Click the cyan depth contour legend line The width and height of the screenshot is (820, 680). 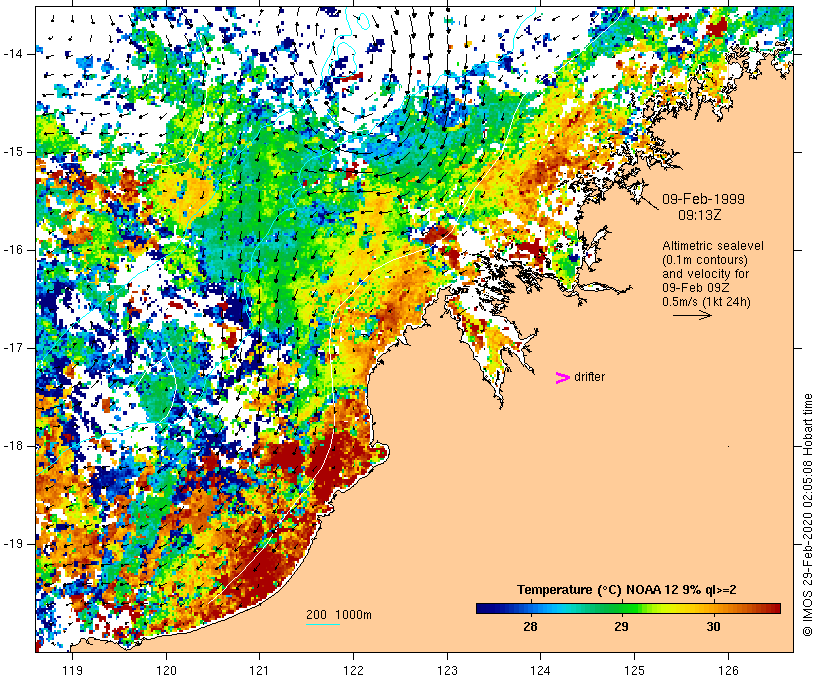point(323,625)
